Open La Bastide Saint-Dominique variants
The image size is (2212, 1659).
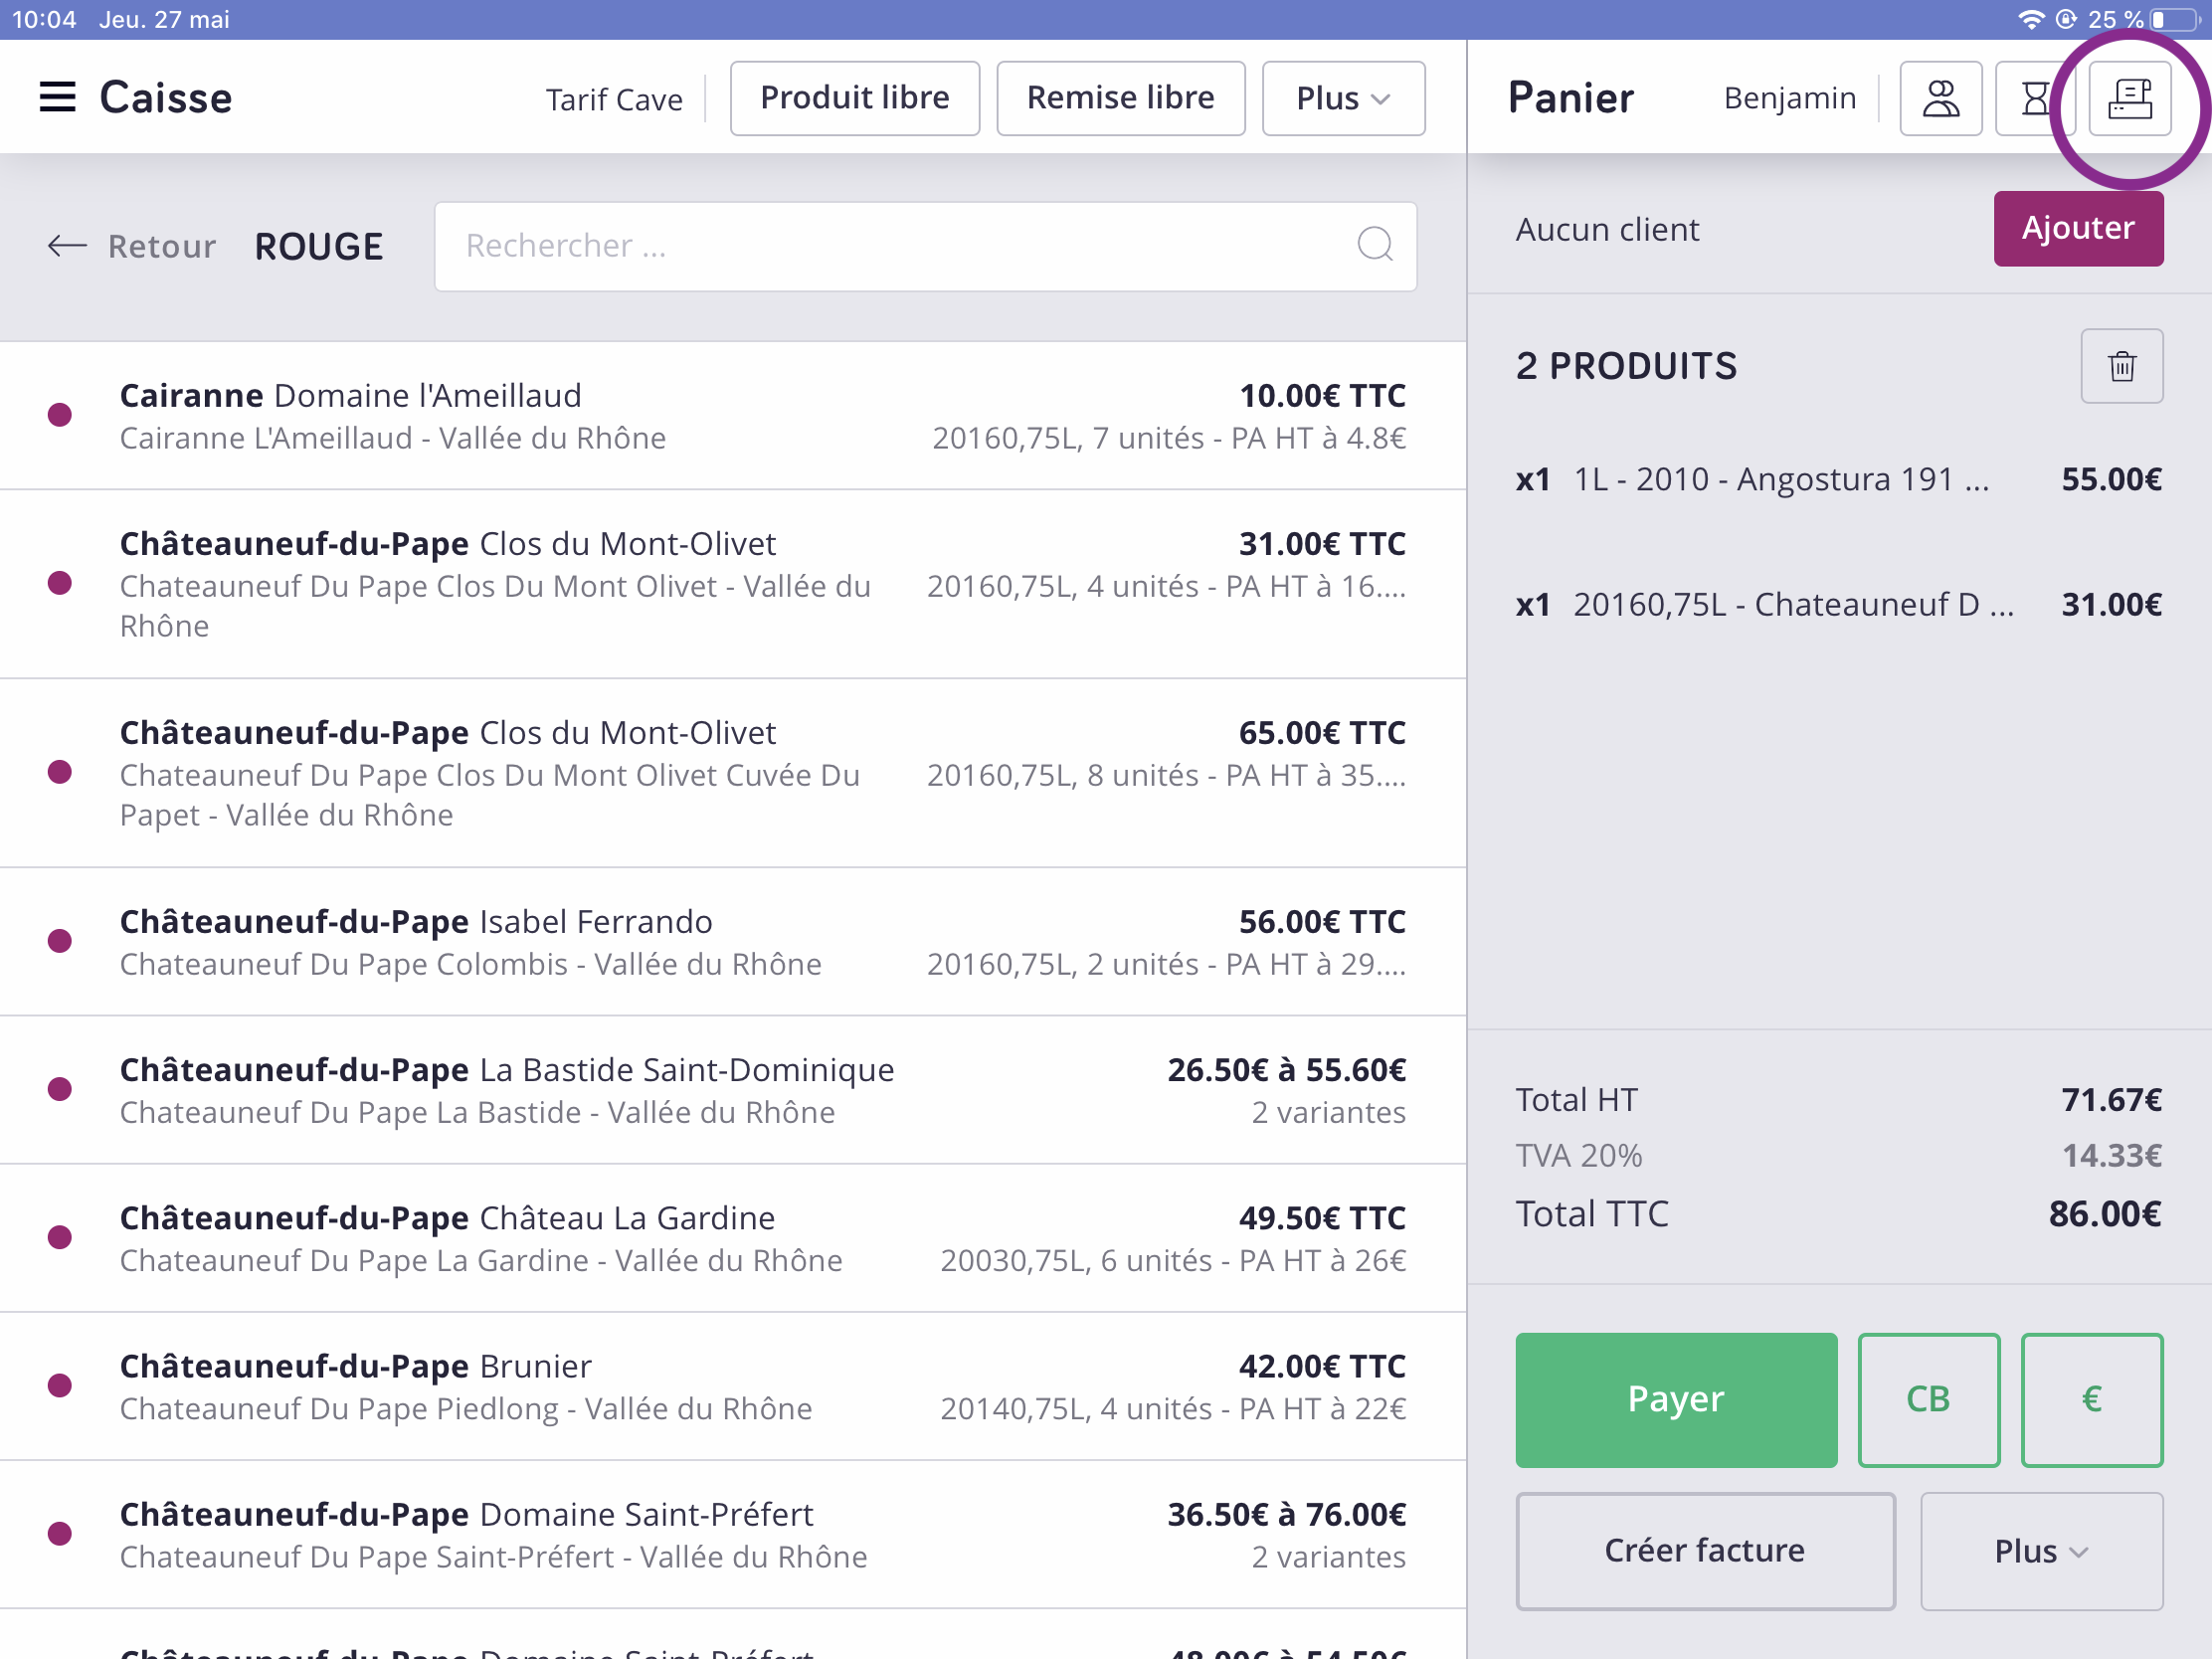click(x=733, y=1090)
